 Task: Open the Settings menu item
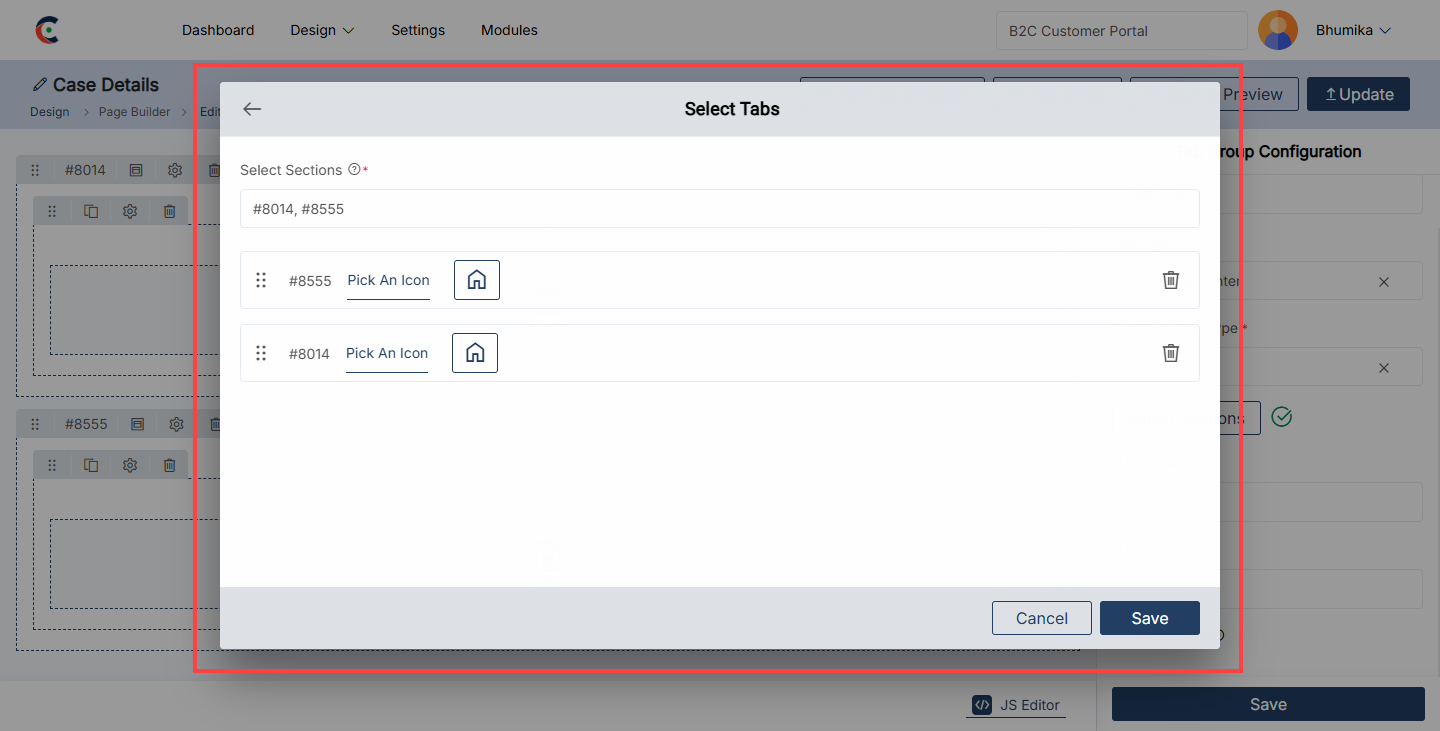[418, 30]
